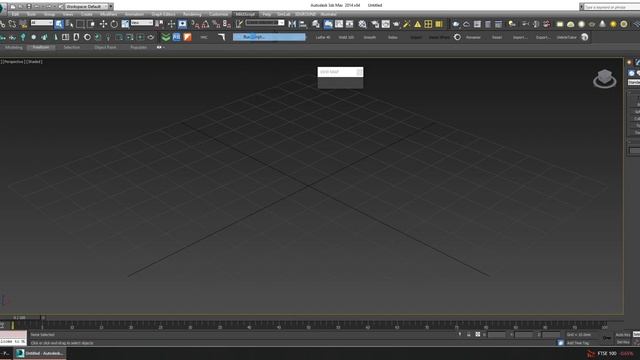Image resolution: width=640 pixels, height=360 pixels.
Task: Open the Modifiers menu
Action: 109,14
